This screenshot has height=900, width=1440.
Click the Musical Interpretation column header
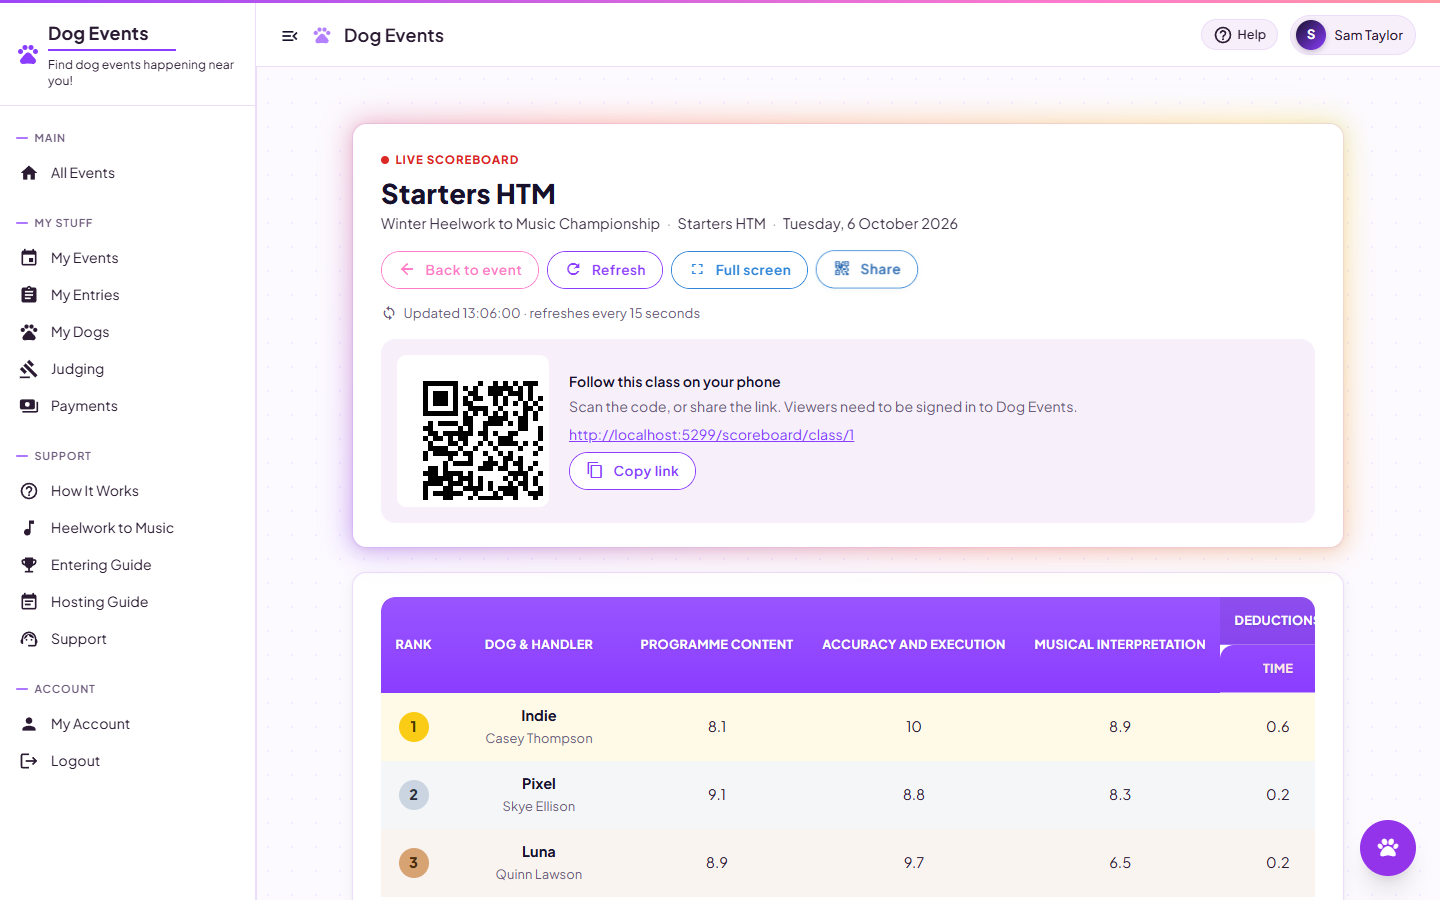(x=1120, y=645)
